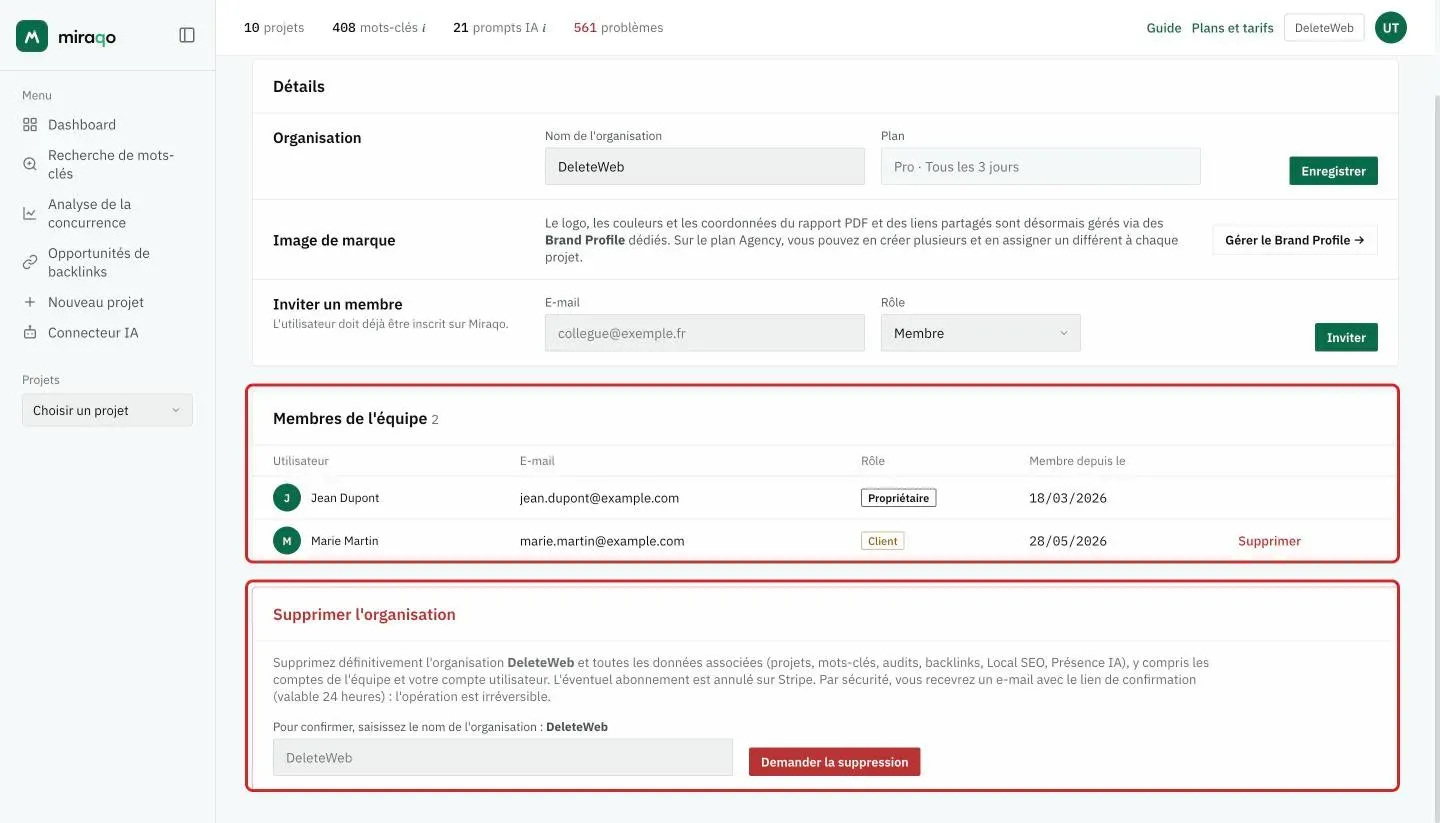Click jean.dupont@example.com email cell
Image resolution: width=1440 pixels, height=823 pixels.
pyautogui.click(x=599, y=498)
